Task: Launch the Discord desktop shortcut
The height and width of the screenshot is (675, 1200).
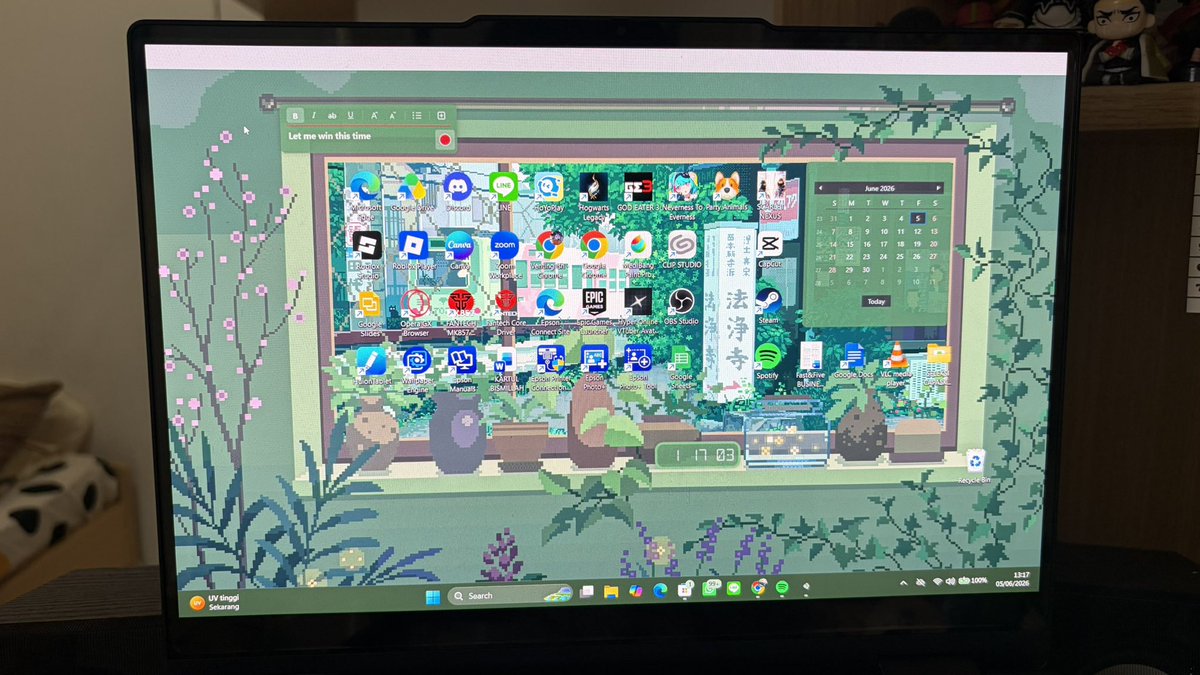Action: tap(458, 192)
